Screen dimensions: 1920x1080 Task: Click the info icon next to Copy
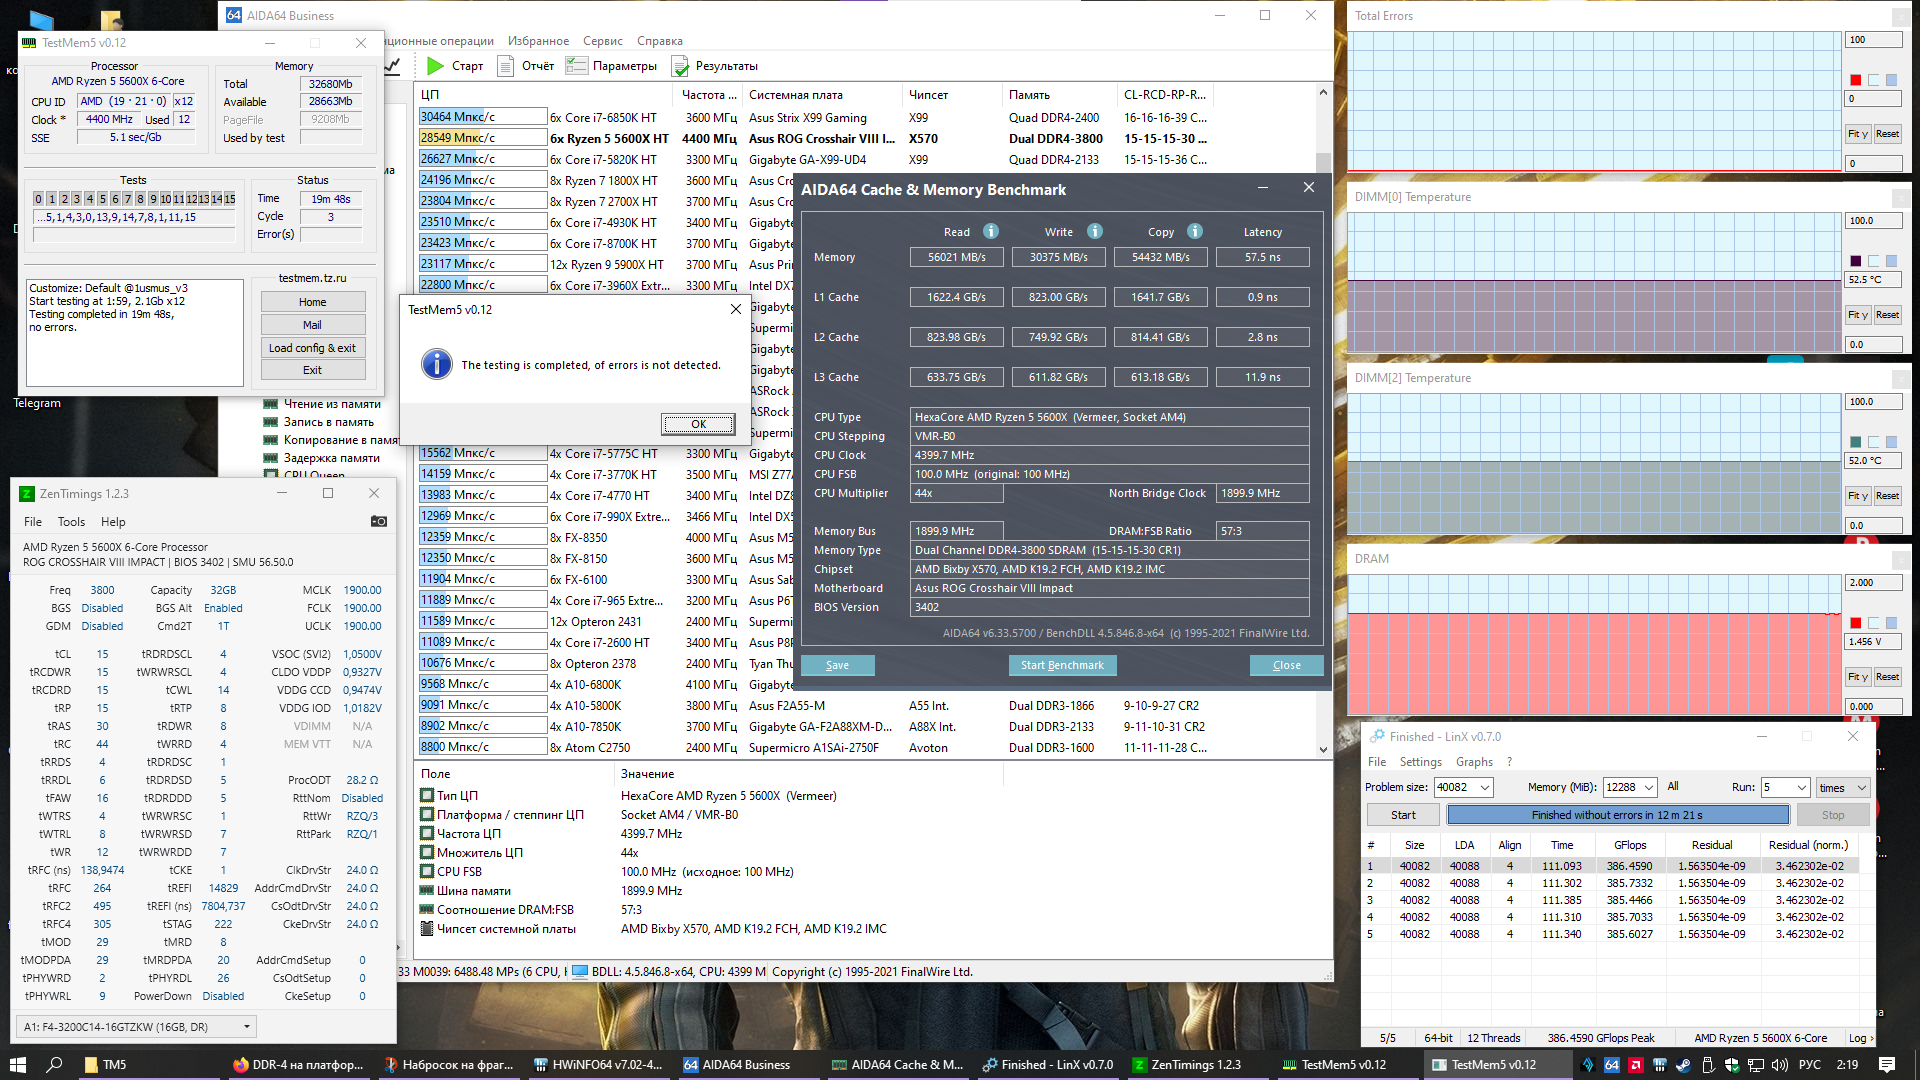(x=1194, y=231)
